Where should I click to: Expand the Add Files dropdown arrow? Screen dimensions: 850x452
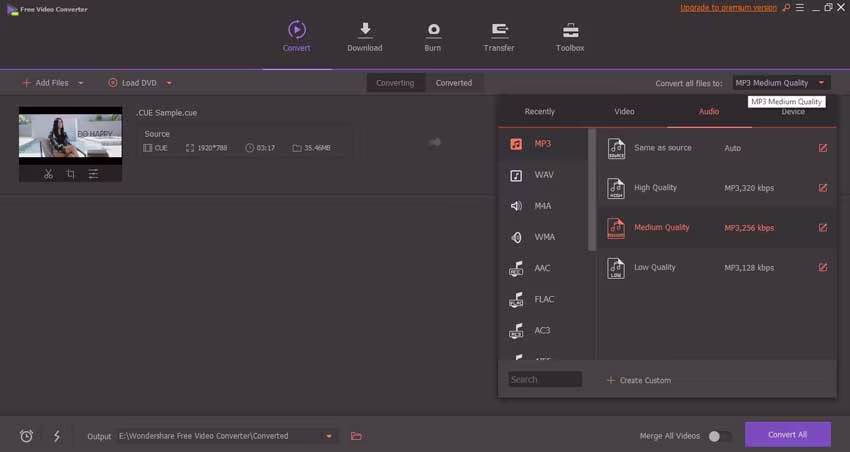(81, 83)
